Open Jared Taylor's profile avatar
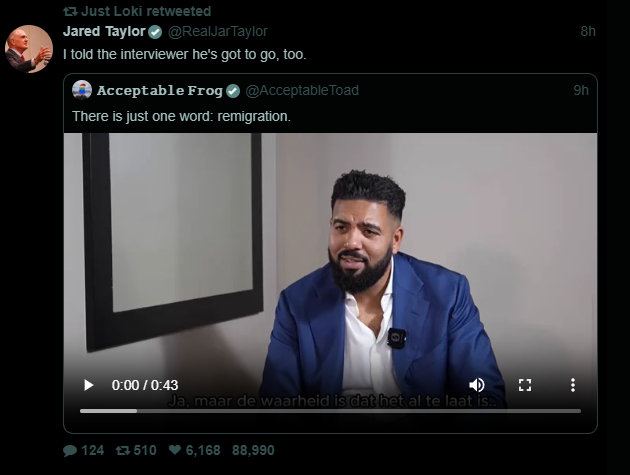This screenshot has width=630, height=475. point(29,50)
